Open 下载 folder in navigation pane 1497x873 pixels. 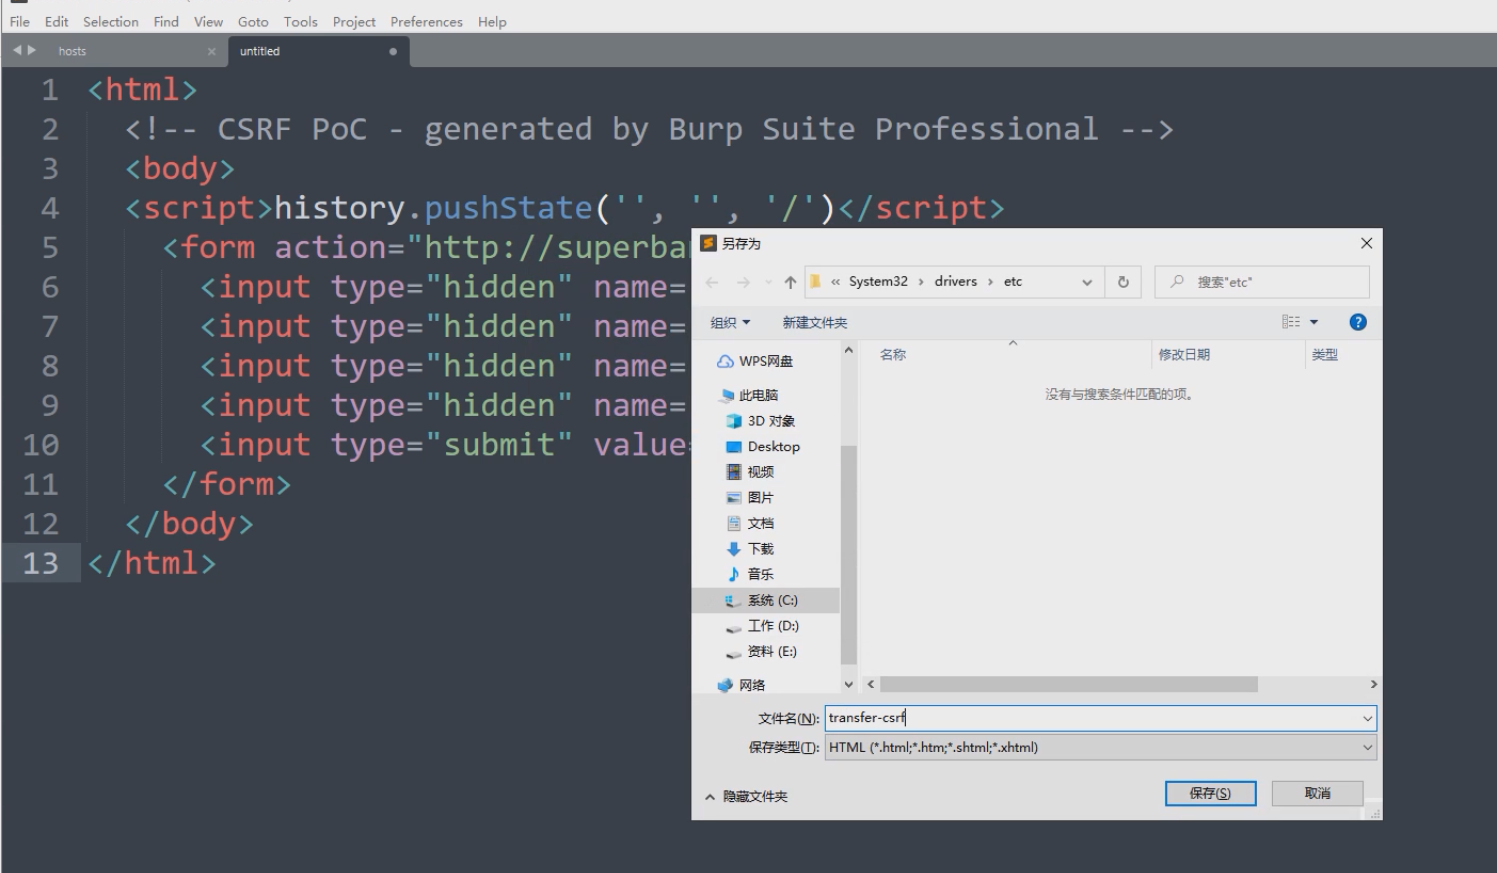751,549
